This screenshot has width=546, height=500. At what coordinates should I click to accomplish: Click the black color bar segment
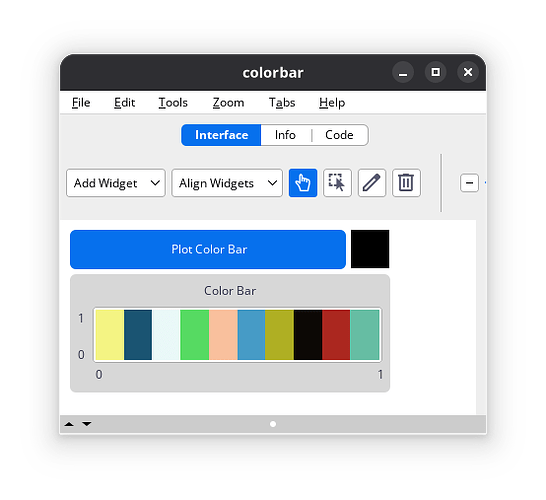pyautogui.click(x=308, y=335)
